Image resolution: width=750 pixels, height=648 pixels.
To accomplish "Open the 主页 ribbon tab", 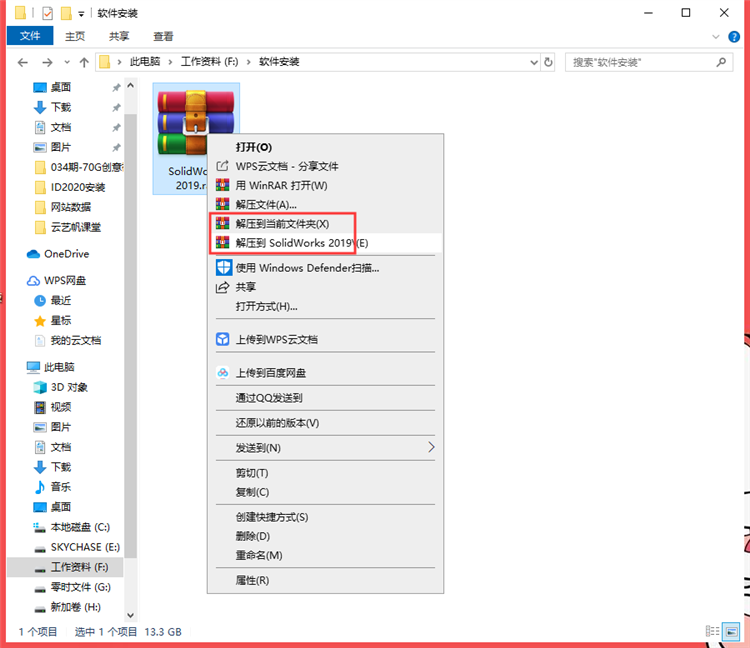I will coord(75,36).
